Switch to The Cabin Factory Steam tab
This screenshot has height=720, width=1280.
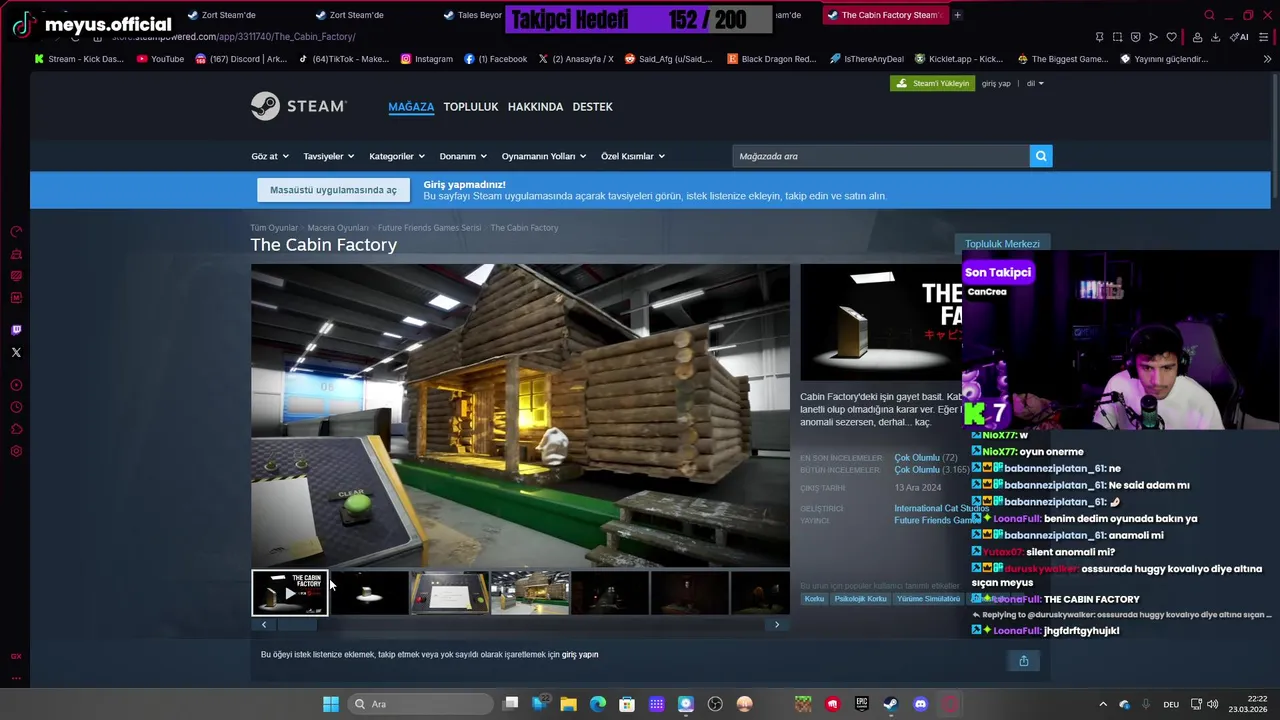884,15
